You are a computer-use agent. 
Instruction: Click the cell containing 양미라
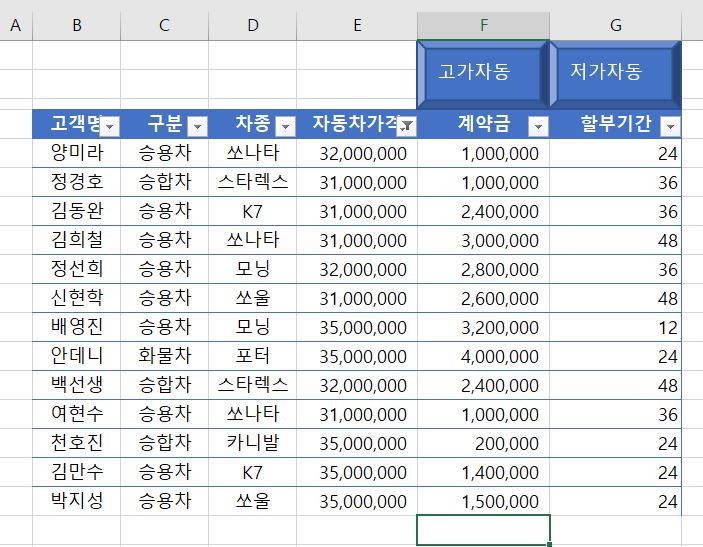pos(76,153)
